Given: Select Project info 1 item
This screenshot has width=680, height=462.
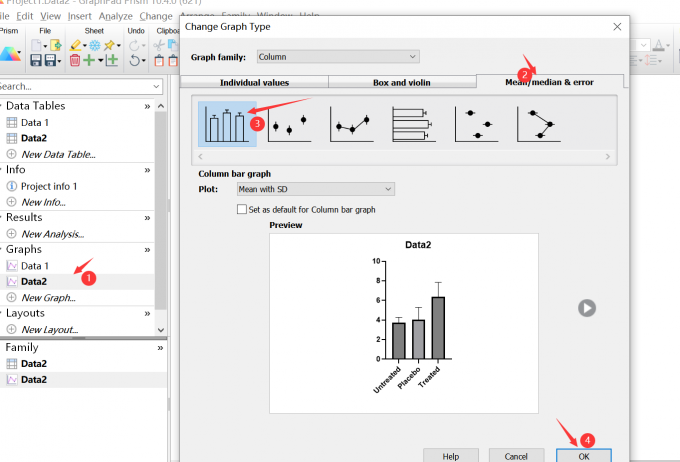Looking at the screenshot, I should point(49,187).
